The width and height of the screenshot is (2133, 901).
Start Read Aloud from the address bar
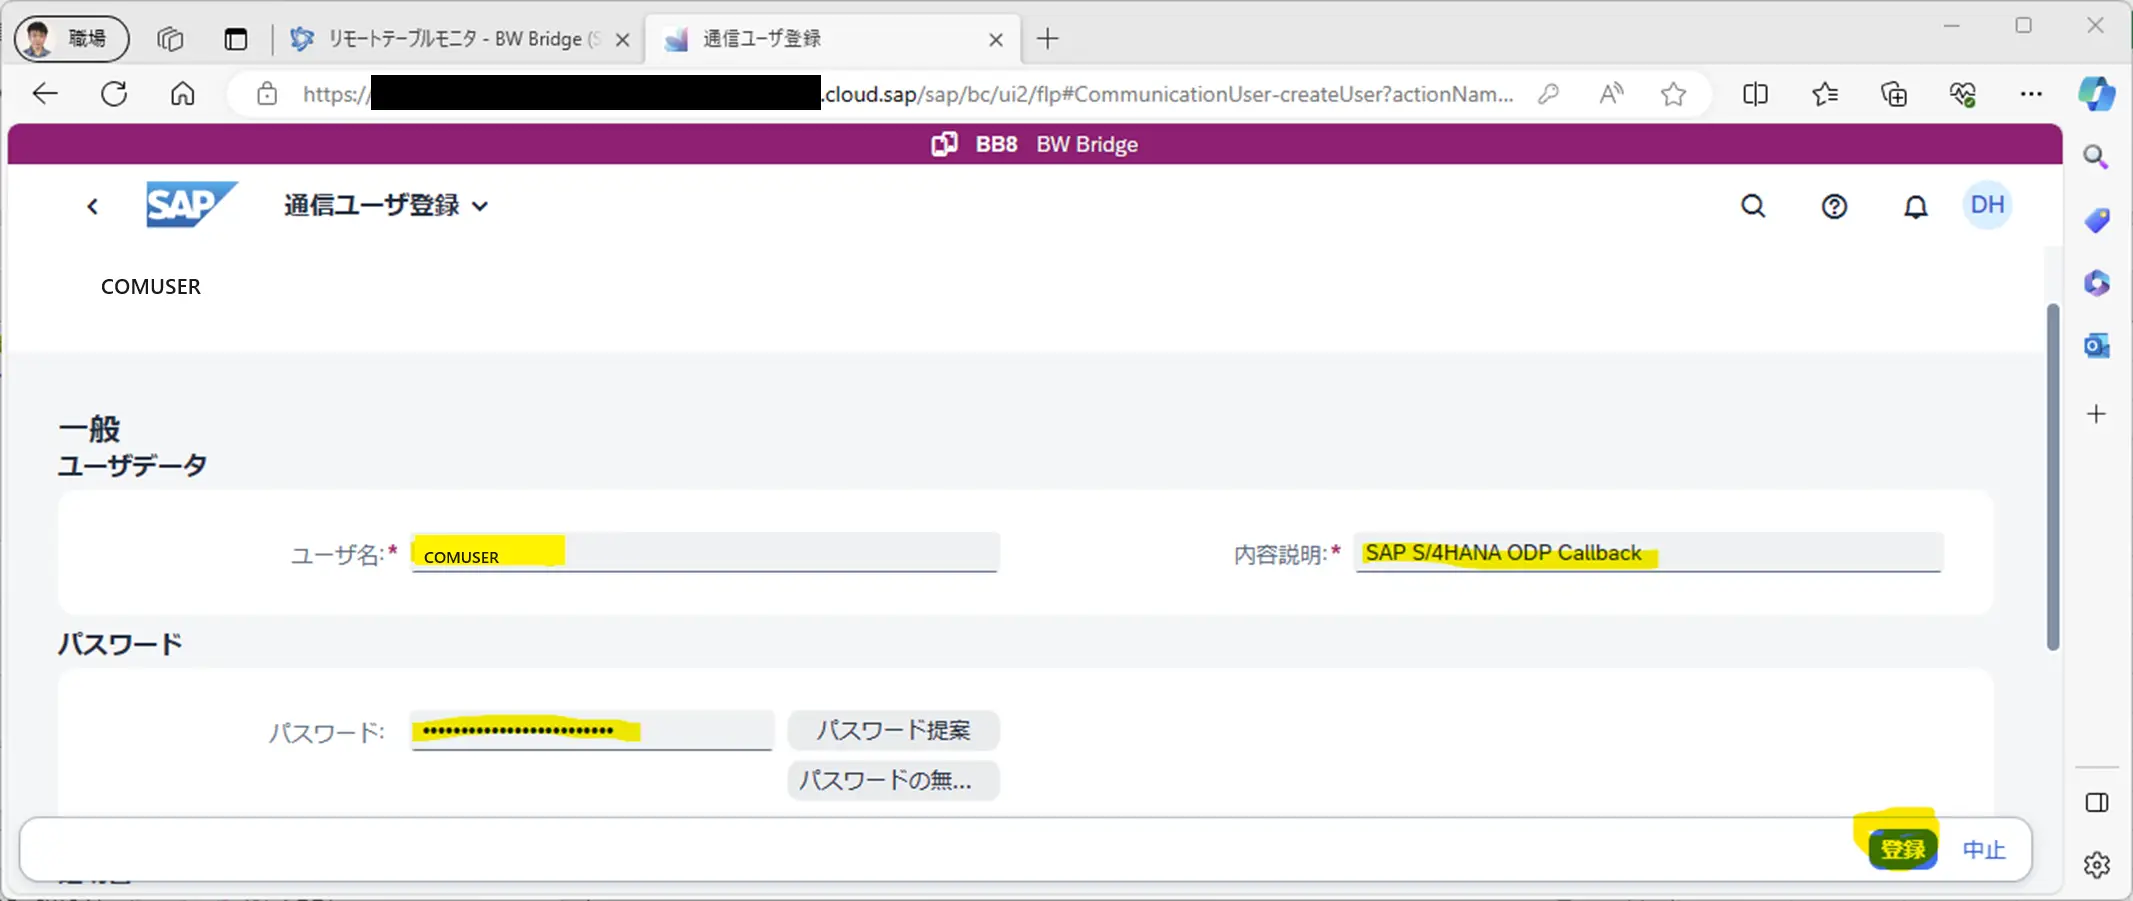(x=1611, y=94)
